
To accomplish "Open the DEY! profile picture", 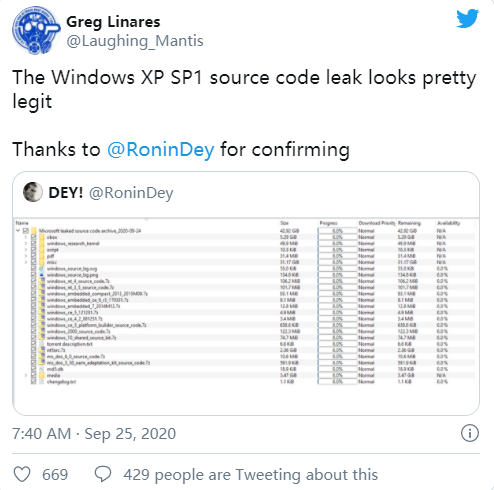I will coord(33,192).
